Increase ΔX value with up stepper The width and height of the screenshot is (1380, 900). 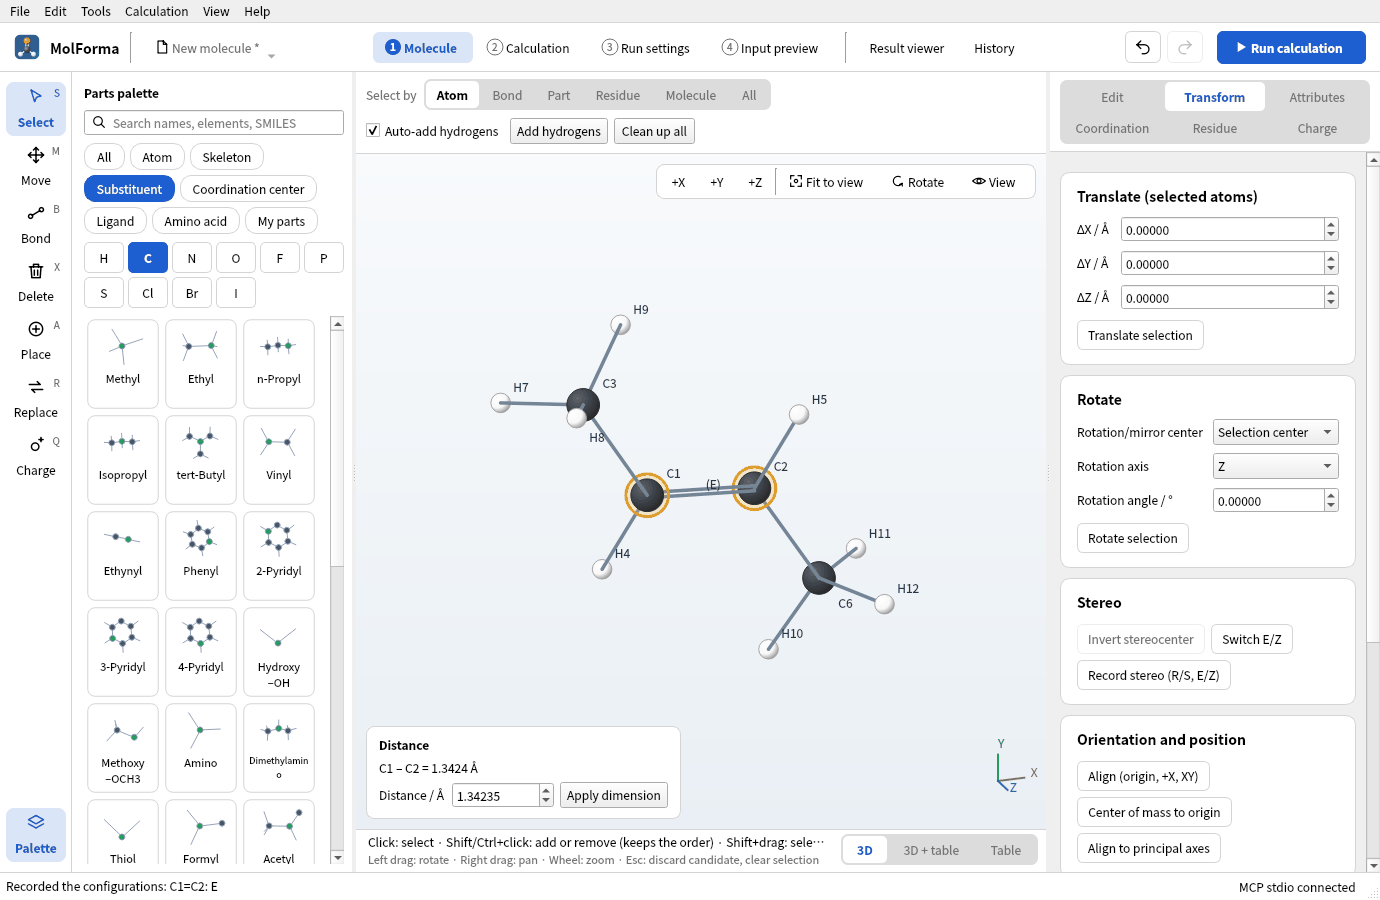[x=1331, y=224]
